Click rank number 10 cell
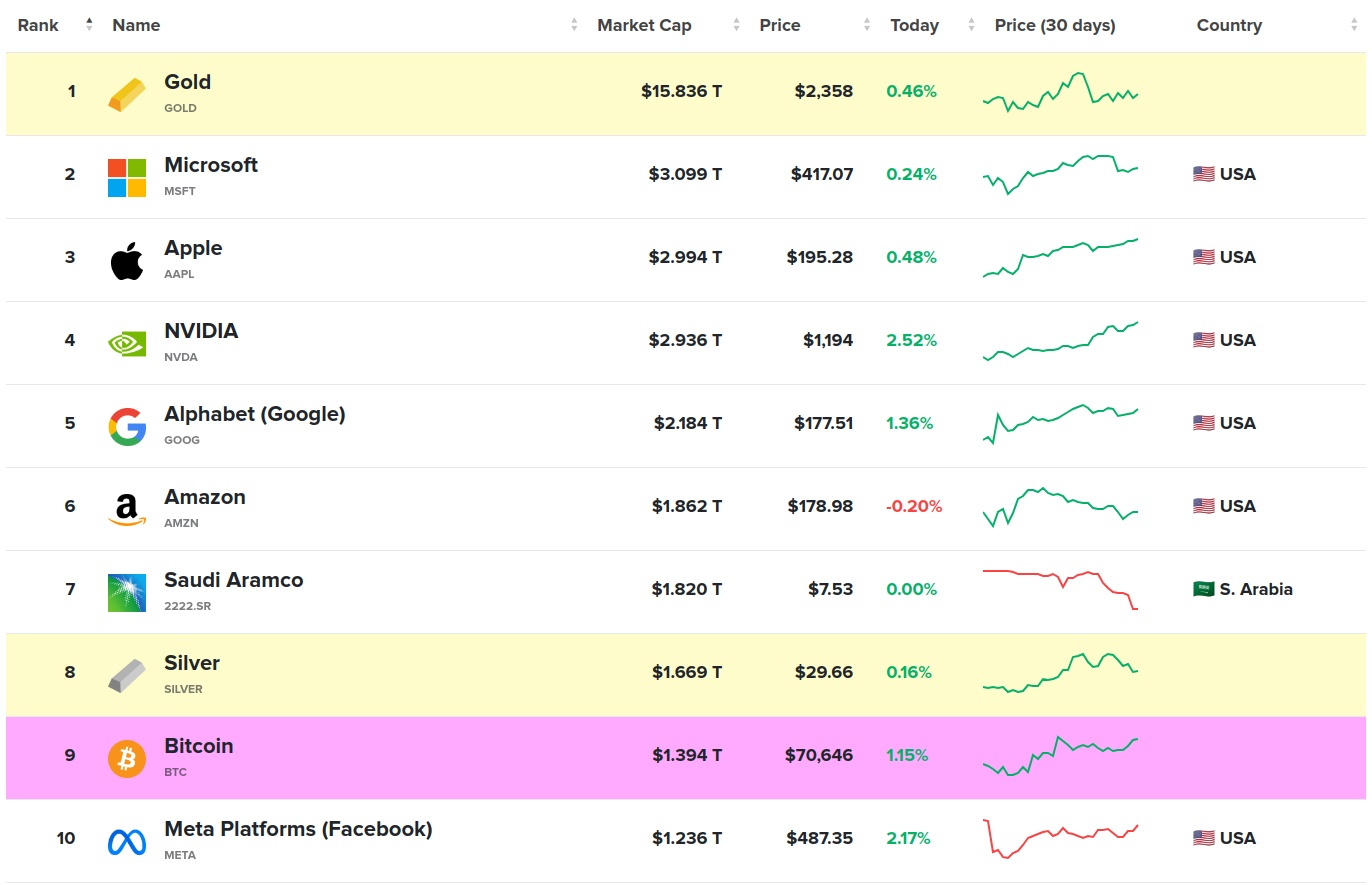This screenshot has height=885, width=1372. pyautogui.click(x=66, y=838)
